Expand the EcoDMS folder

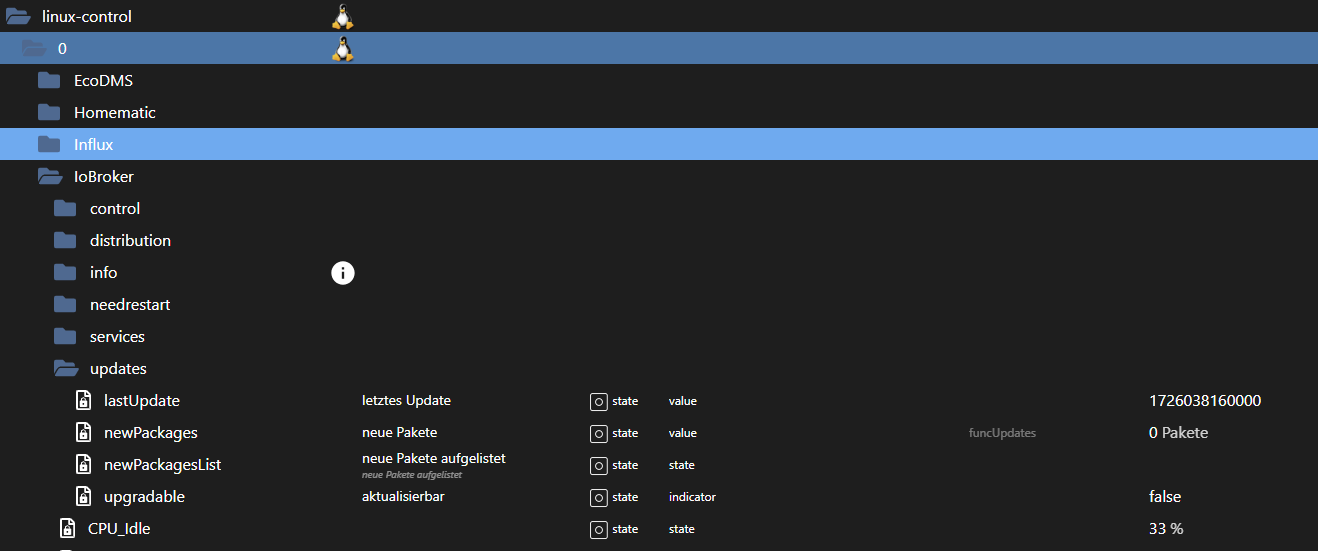[49, 81]
